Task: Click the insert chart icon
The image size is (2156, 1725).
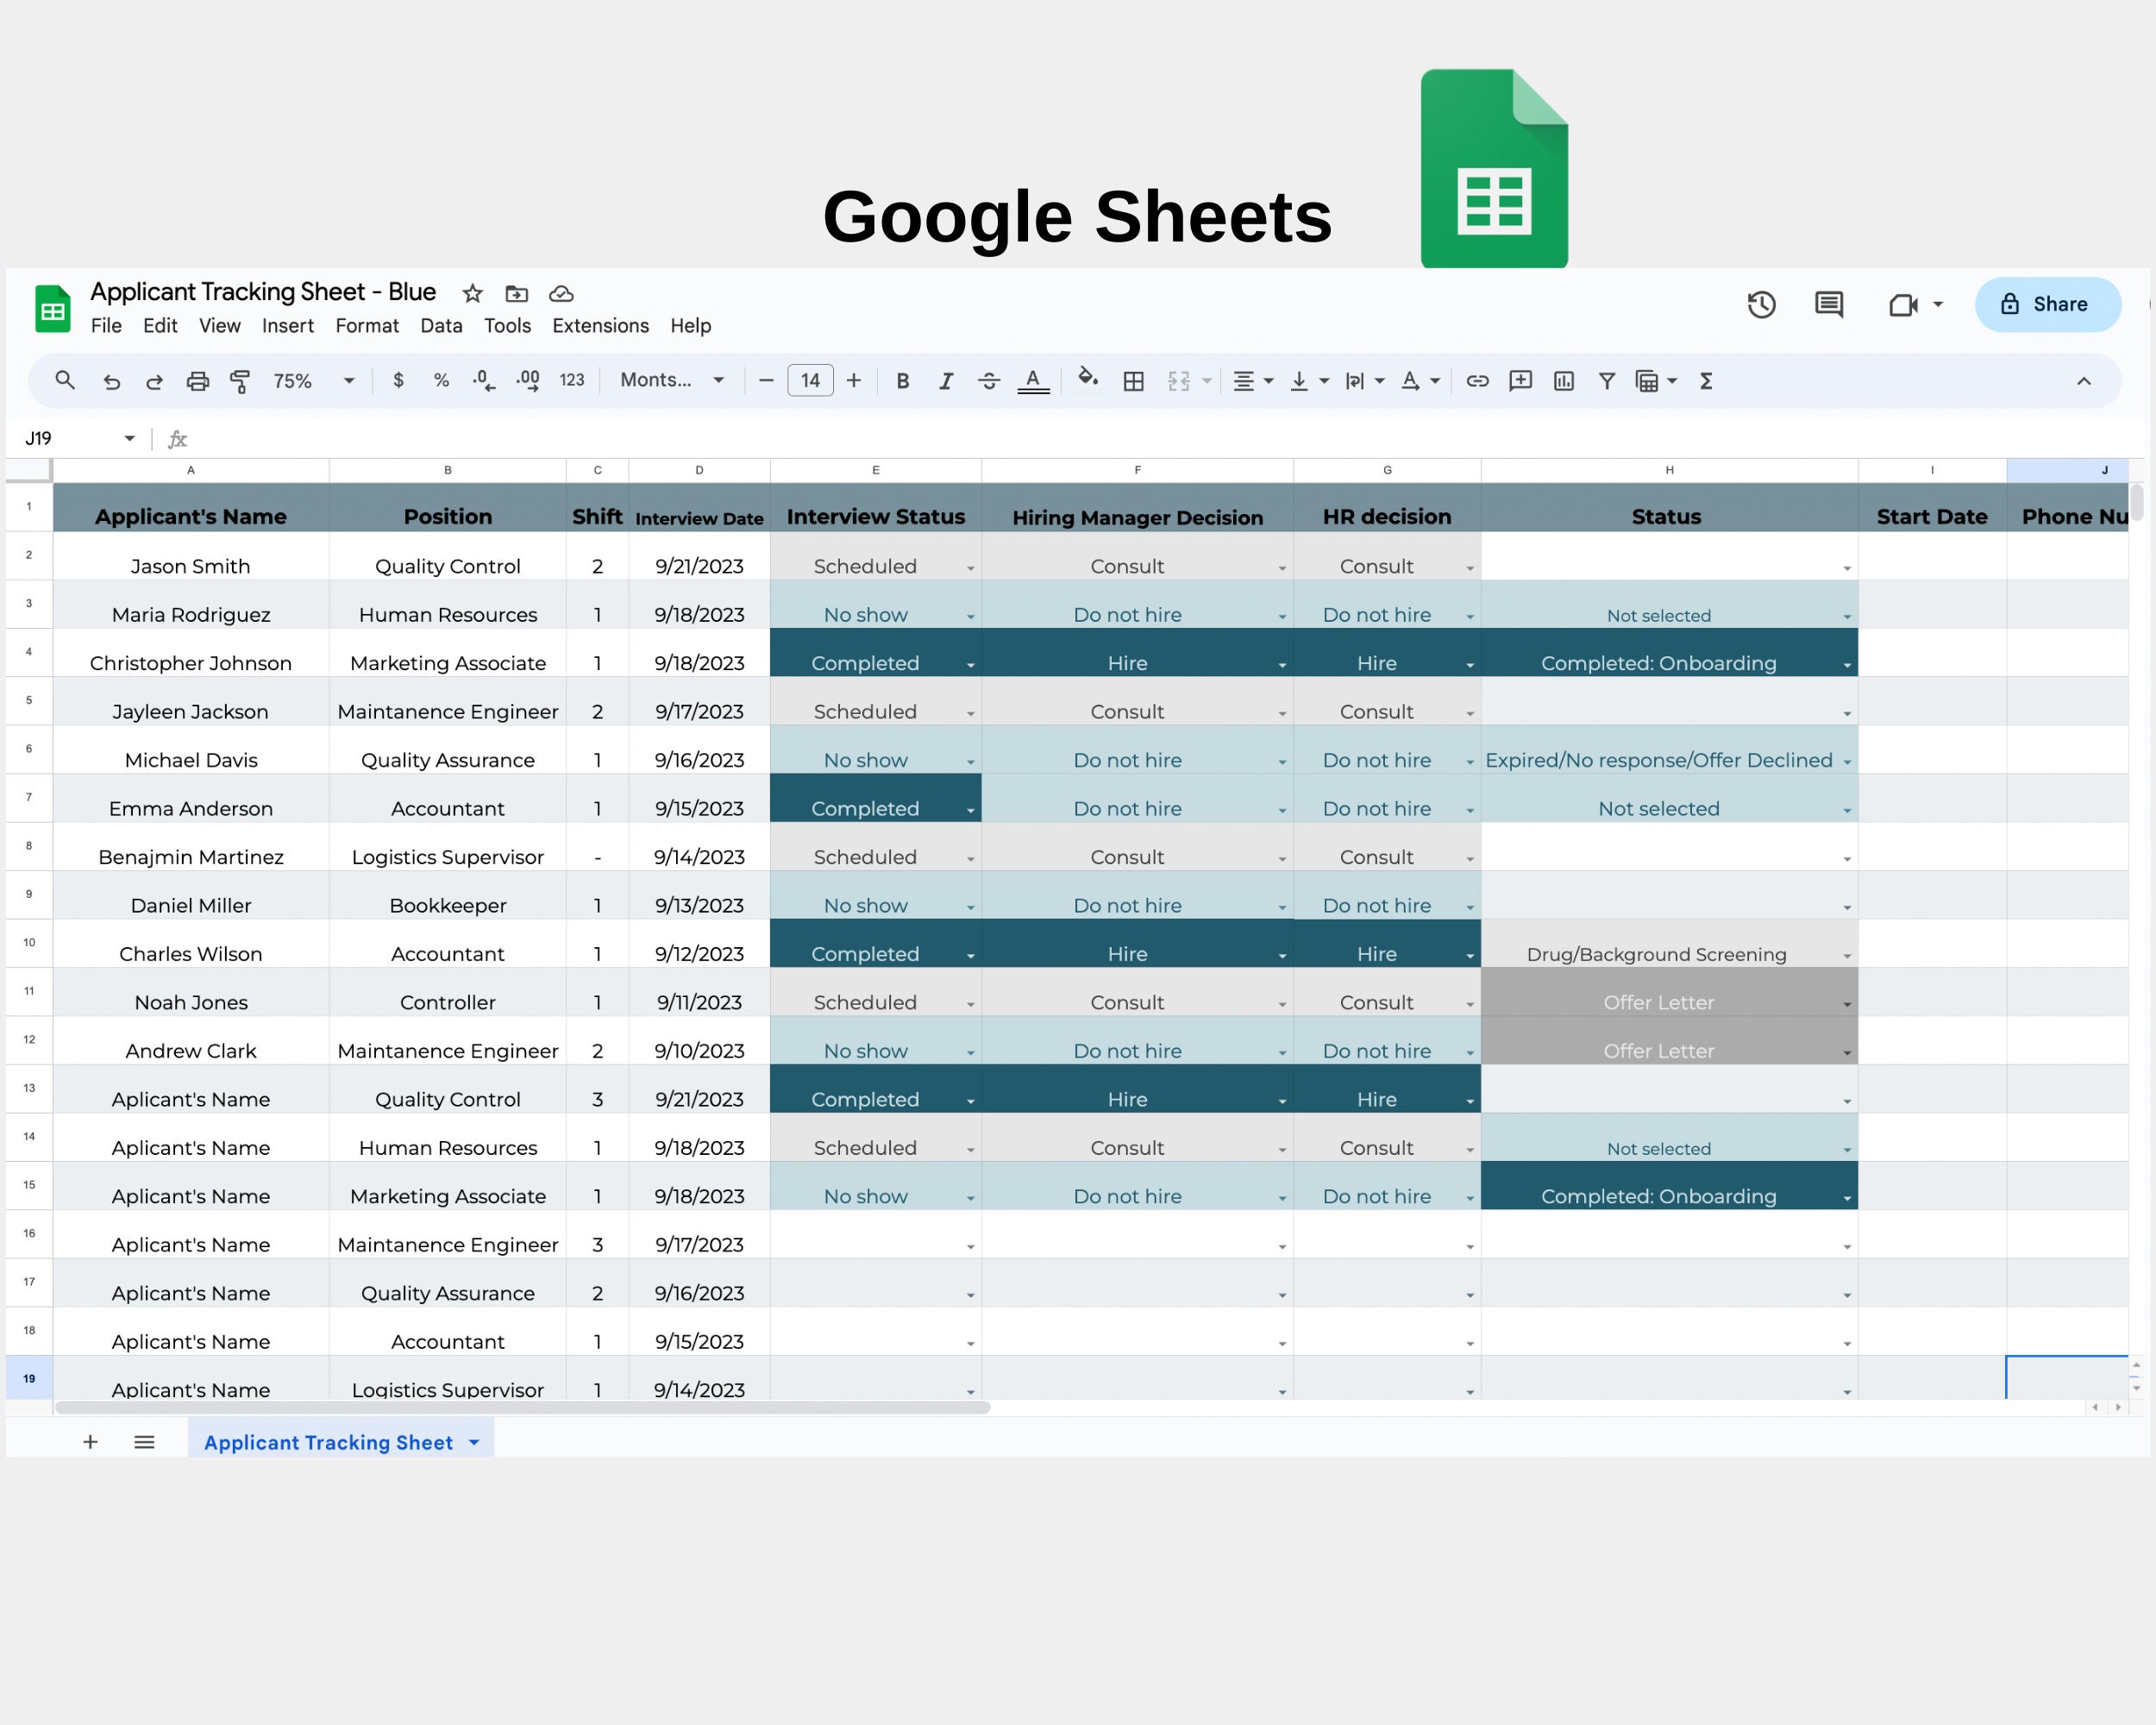Action: tap(1564, 381)
